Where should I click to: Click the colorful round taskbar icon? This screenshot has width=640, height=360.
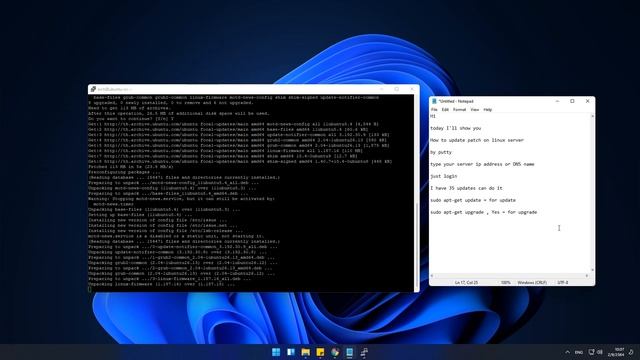[x=335, y=352]
